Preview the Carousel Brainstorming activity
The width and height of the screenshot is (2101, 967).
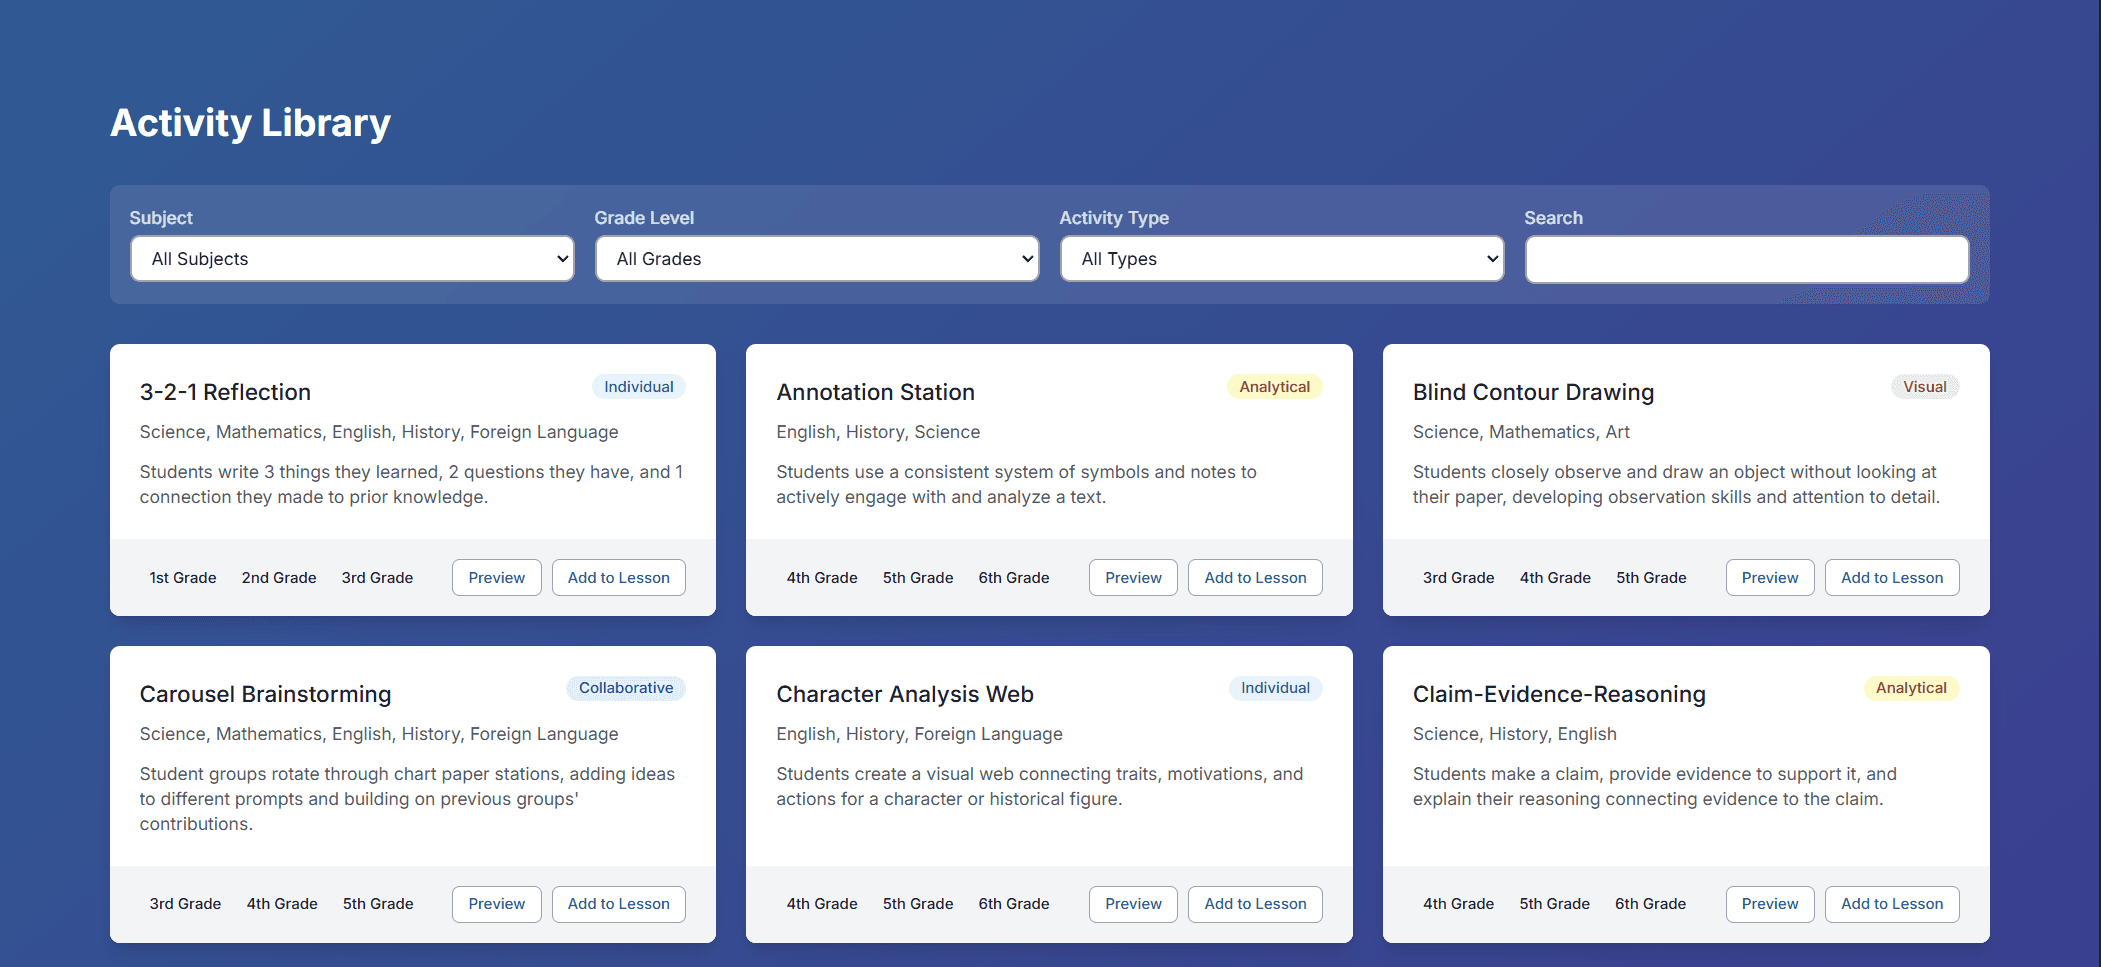[x=496, y=904]
